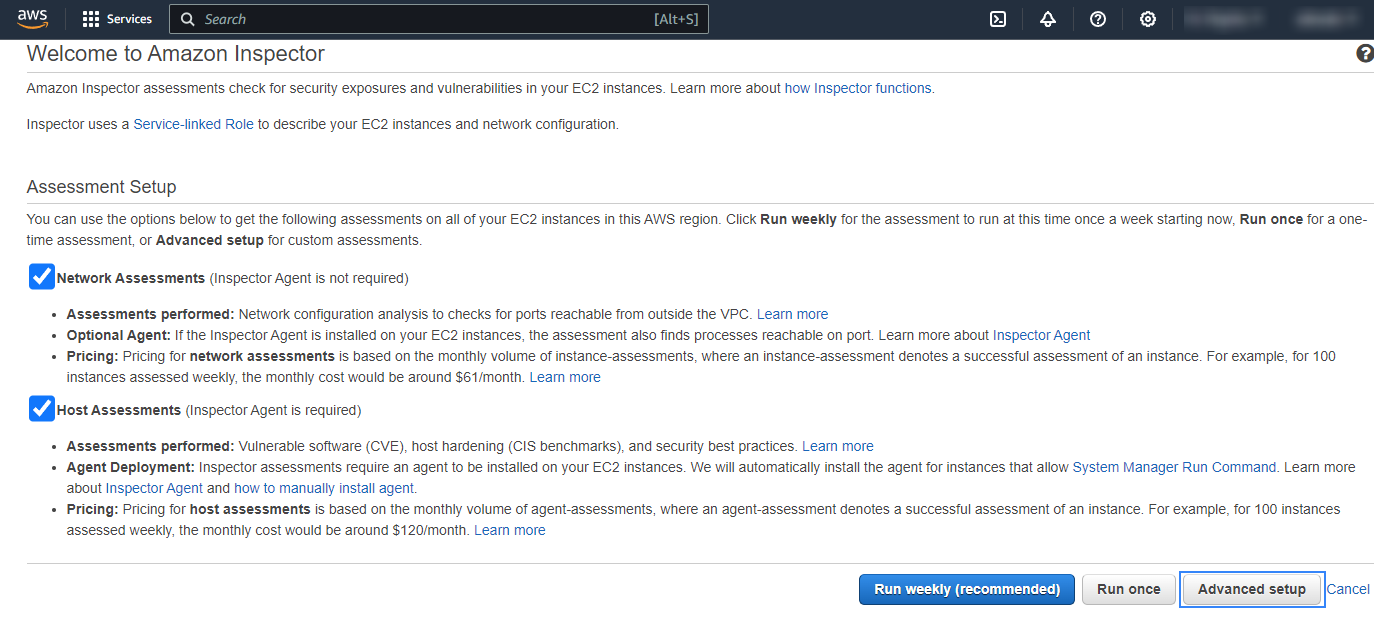Open Advanced setup

click(1251, 589)
